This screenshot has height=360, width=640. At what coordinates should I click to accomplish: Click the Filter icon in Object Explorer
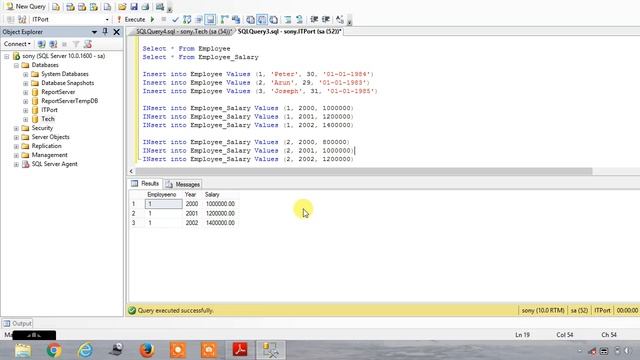pyautogui.click(x=76, y=44)
